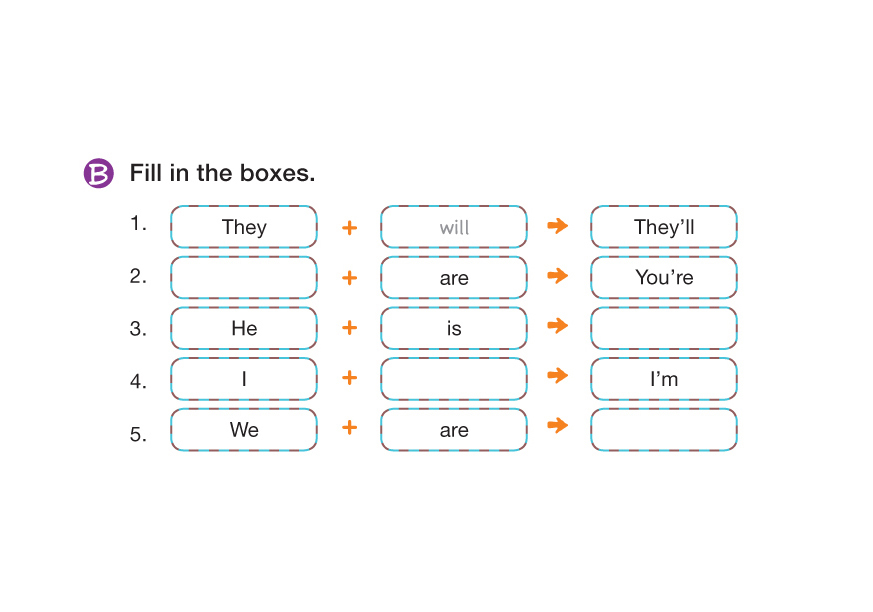Image resolution: width=873 pixels, height=612 pixels.
Task: Click the orange arrow pointing to You're
Action: (x=558, y=275)
